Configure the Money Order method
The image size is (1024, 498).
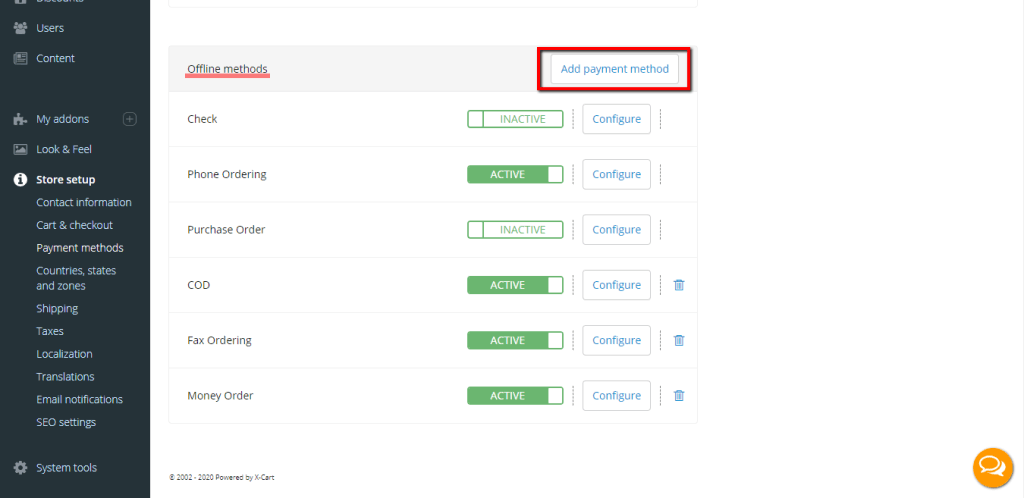(x=616, y=396)
